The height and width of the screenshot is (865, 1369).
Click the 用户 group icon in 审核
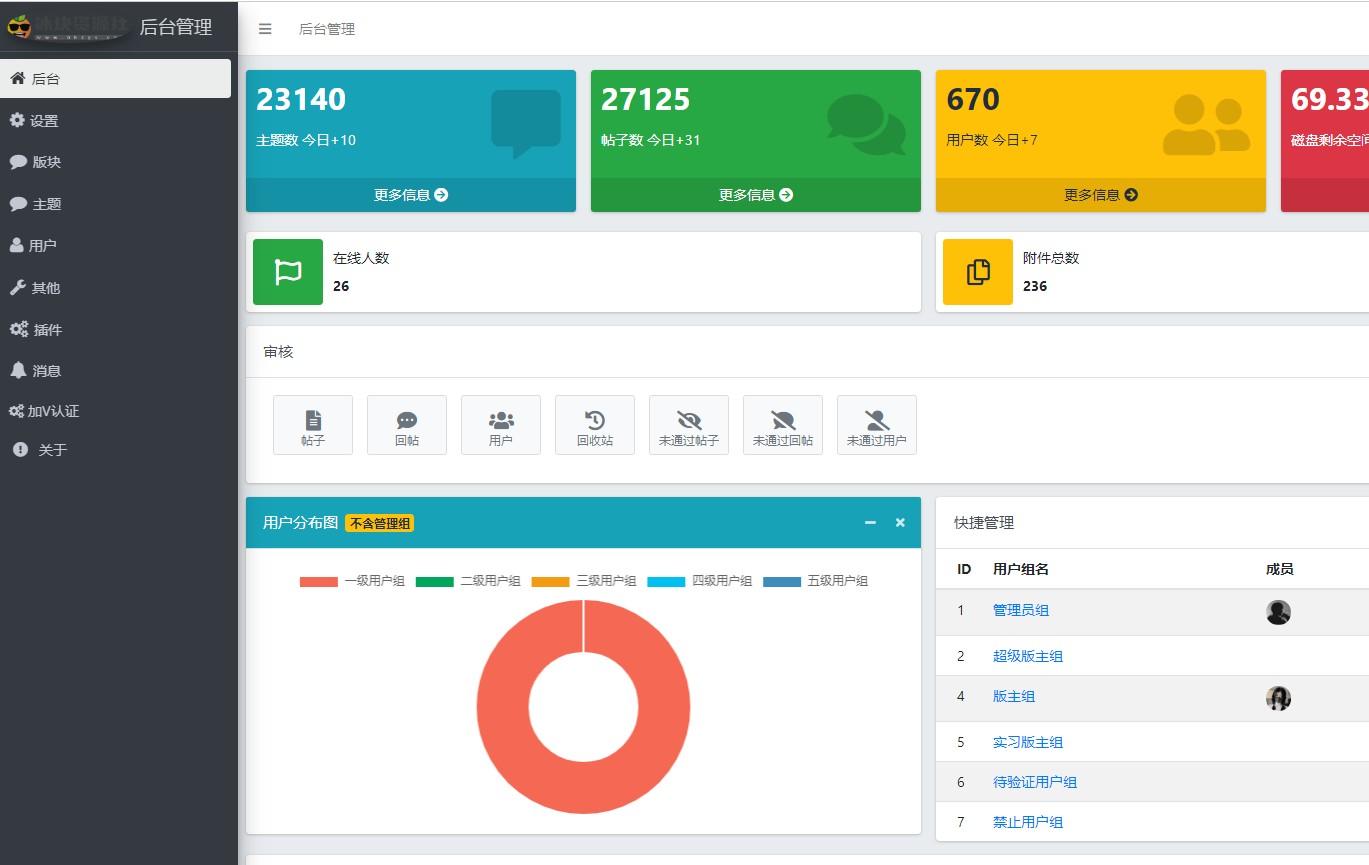click(x=501, y=425)
